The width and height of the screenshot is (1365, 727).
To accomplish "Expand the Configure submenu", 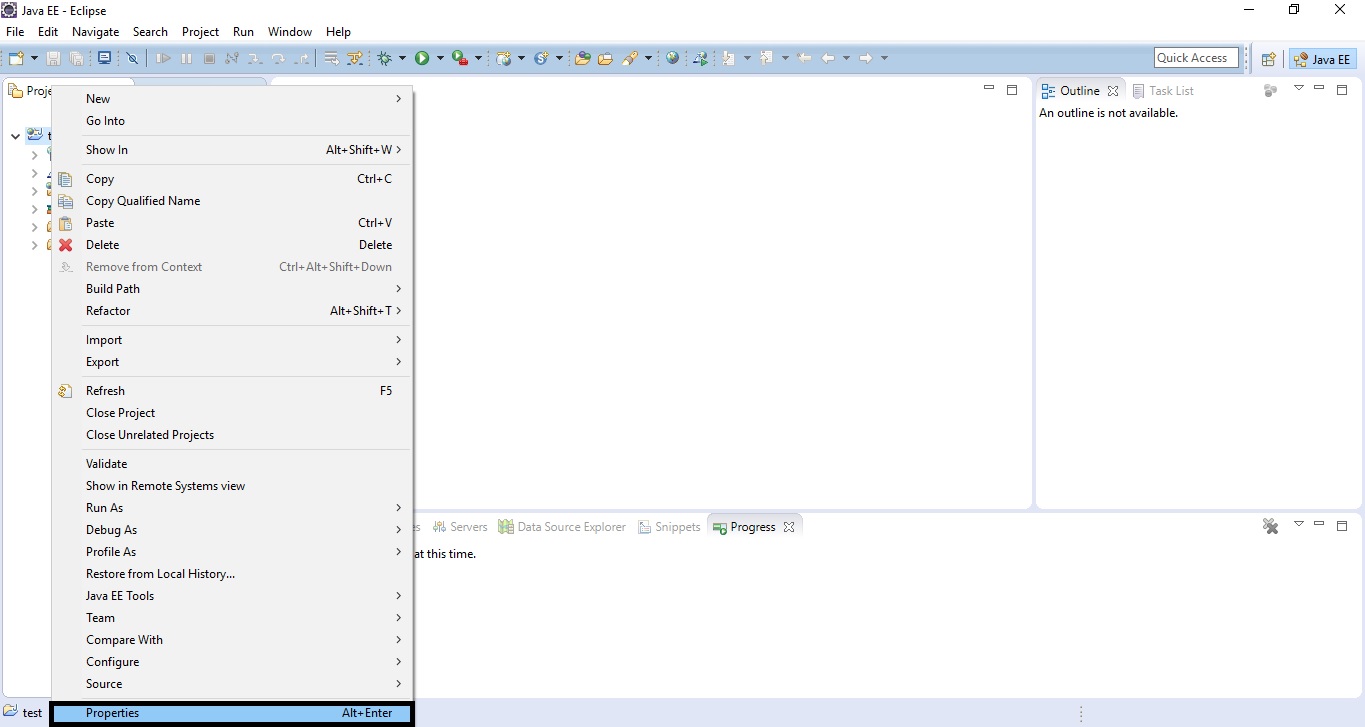I will 232,662.
